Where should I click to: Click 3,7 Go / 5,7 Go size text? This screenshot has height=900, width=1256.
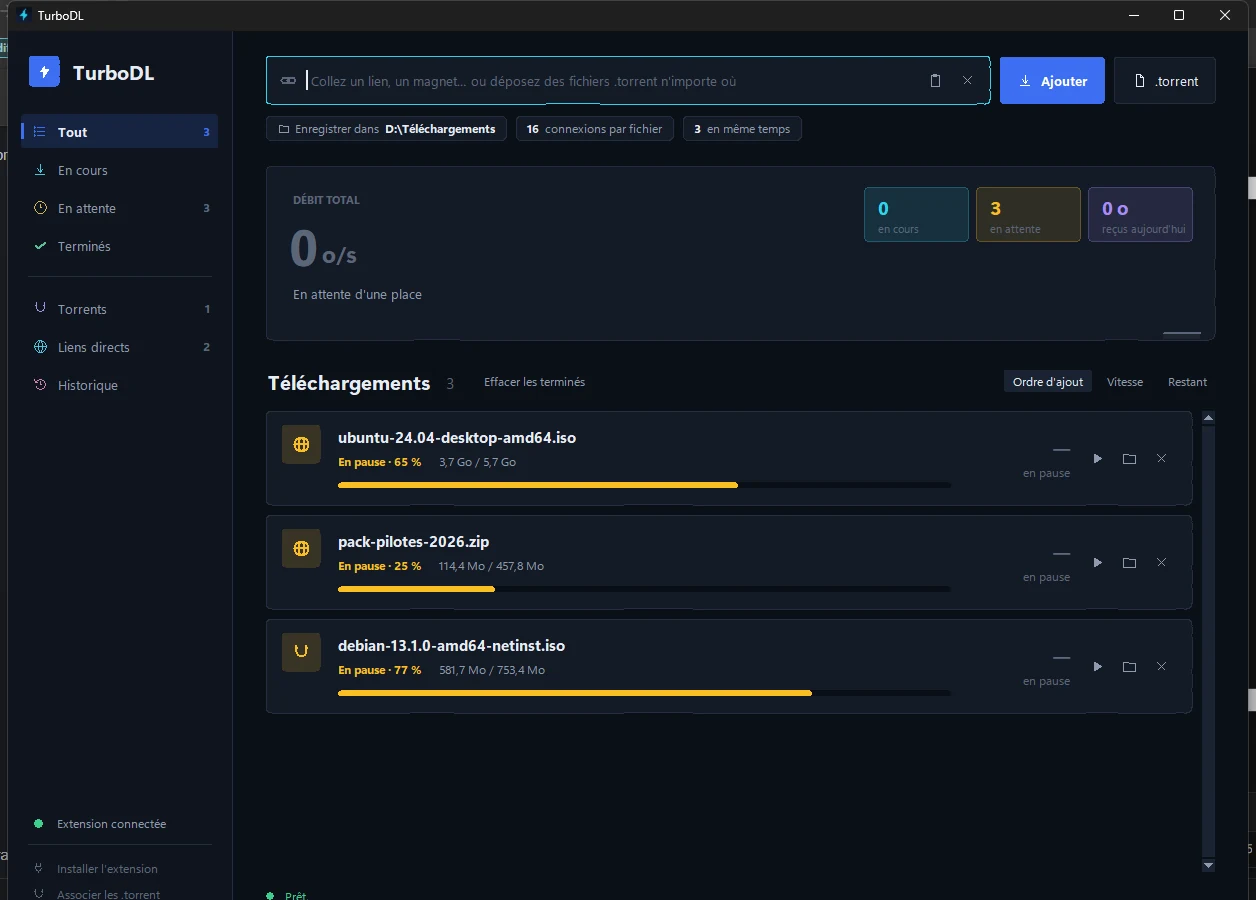pyautogui.click(x=478, y=463)
